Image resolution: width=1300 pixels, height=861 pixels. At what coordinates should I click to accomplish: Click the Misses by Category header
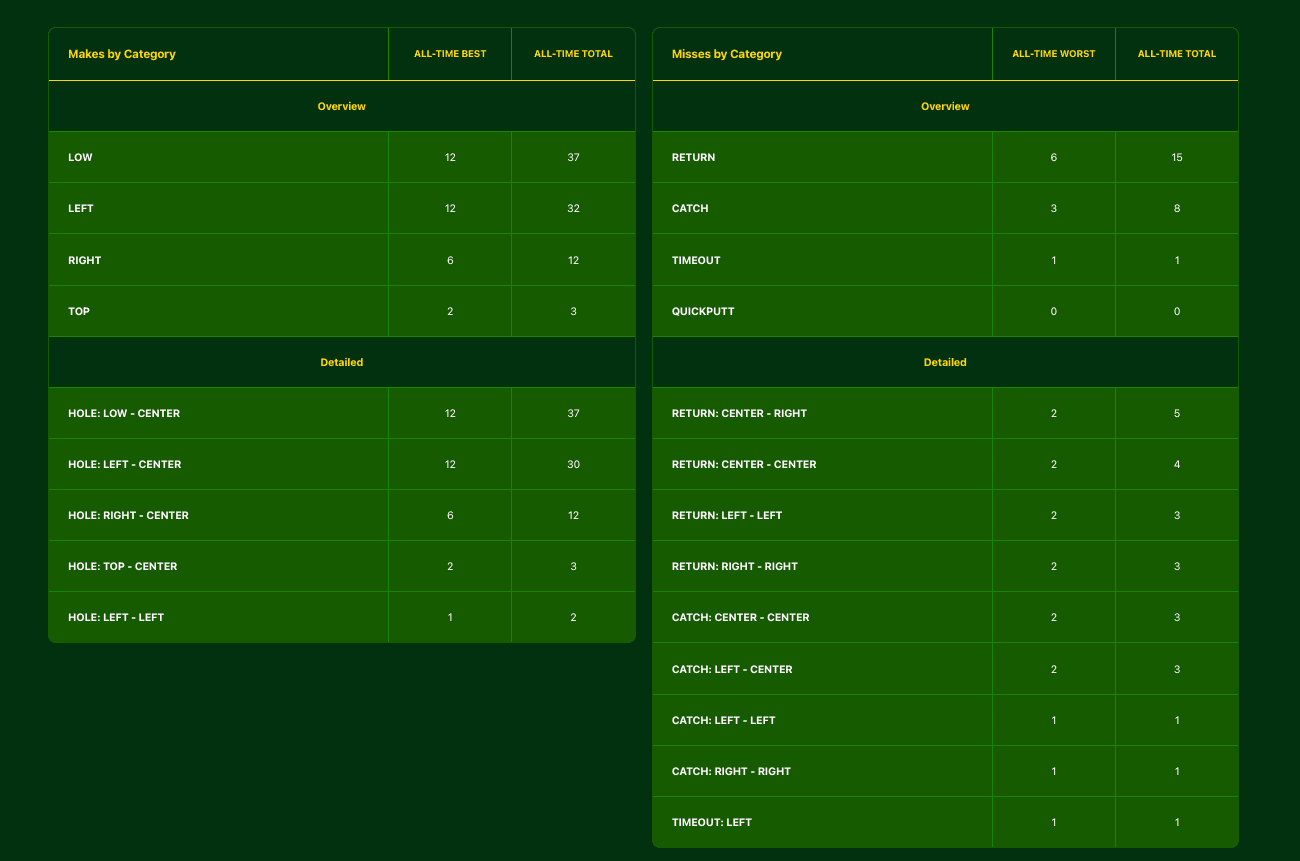(x=727, y=54)
